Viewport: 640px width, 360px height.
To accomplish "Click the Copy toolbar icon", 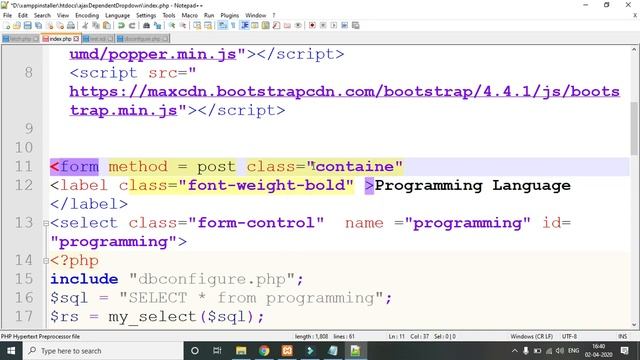I will (96, 25).
